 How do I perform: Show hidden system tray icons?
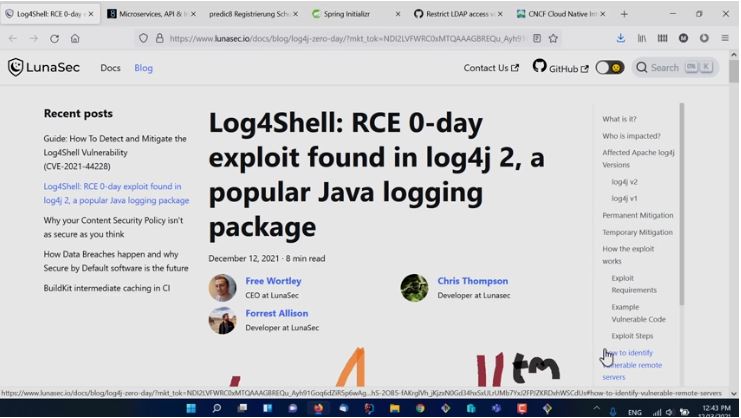[x=596, y=409]
